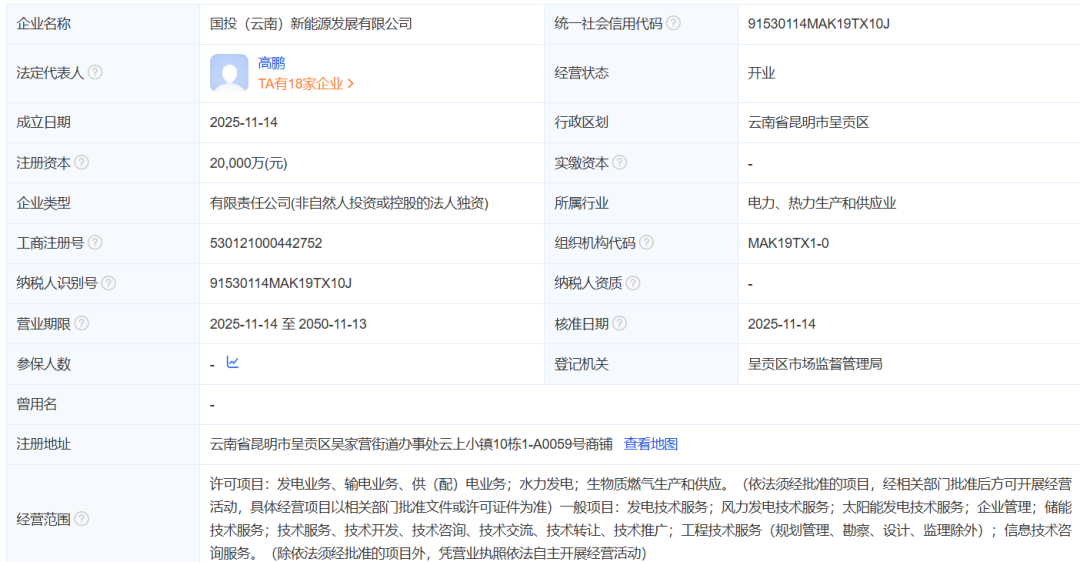Open the 参保人数 trend chart icon

tap(232, 363)
